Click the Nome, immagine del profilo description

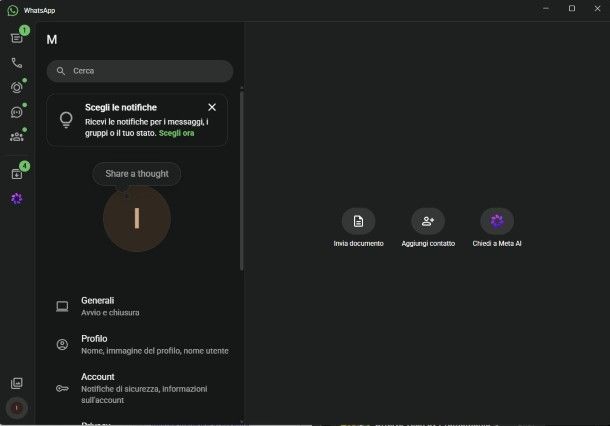pos(155,351)
